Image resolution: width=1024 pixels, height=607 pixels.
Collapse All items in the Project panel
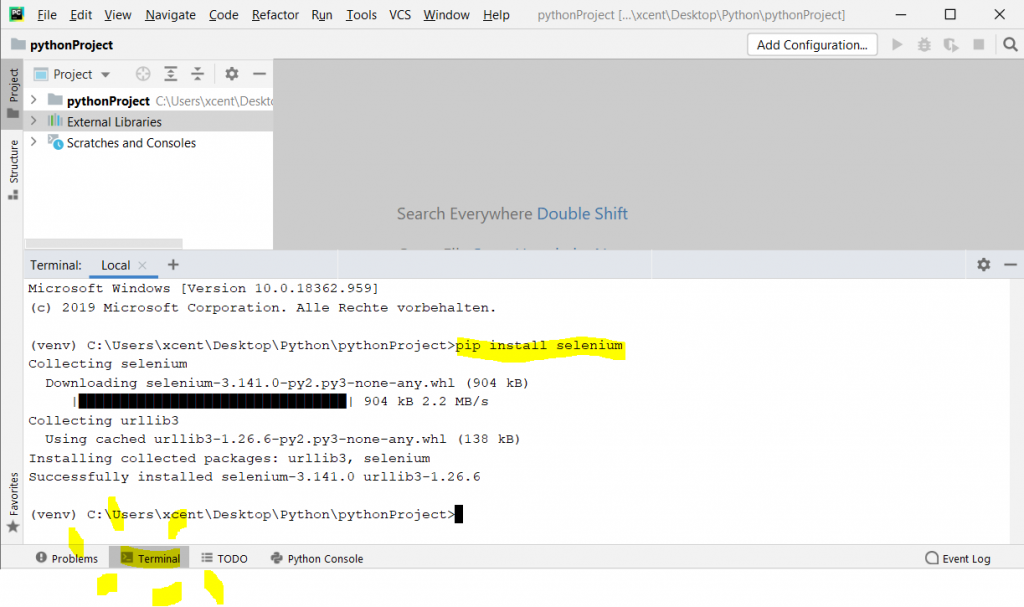click(x=197, y=73)
